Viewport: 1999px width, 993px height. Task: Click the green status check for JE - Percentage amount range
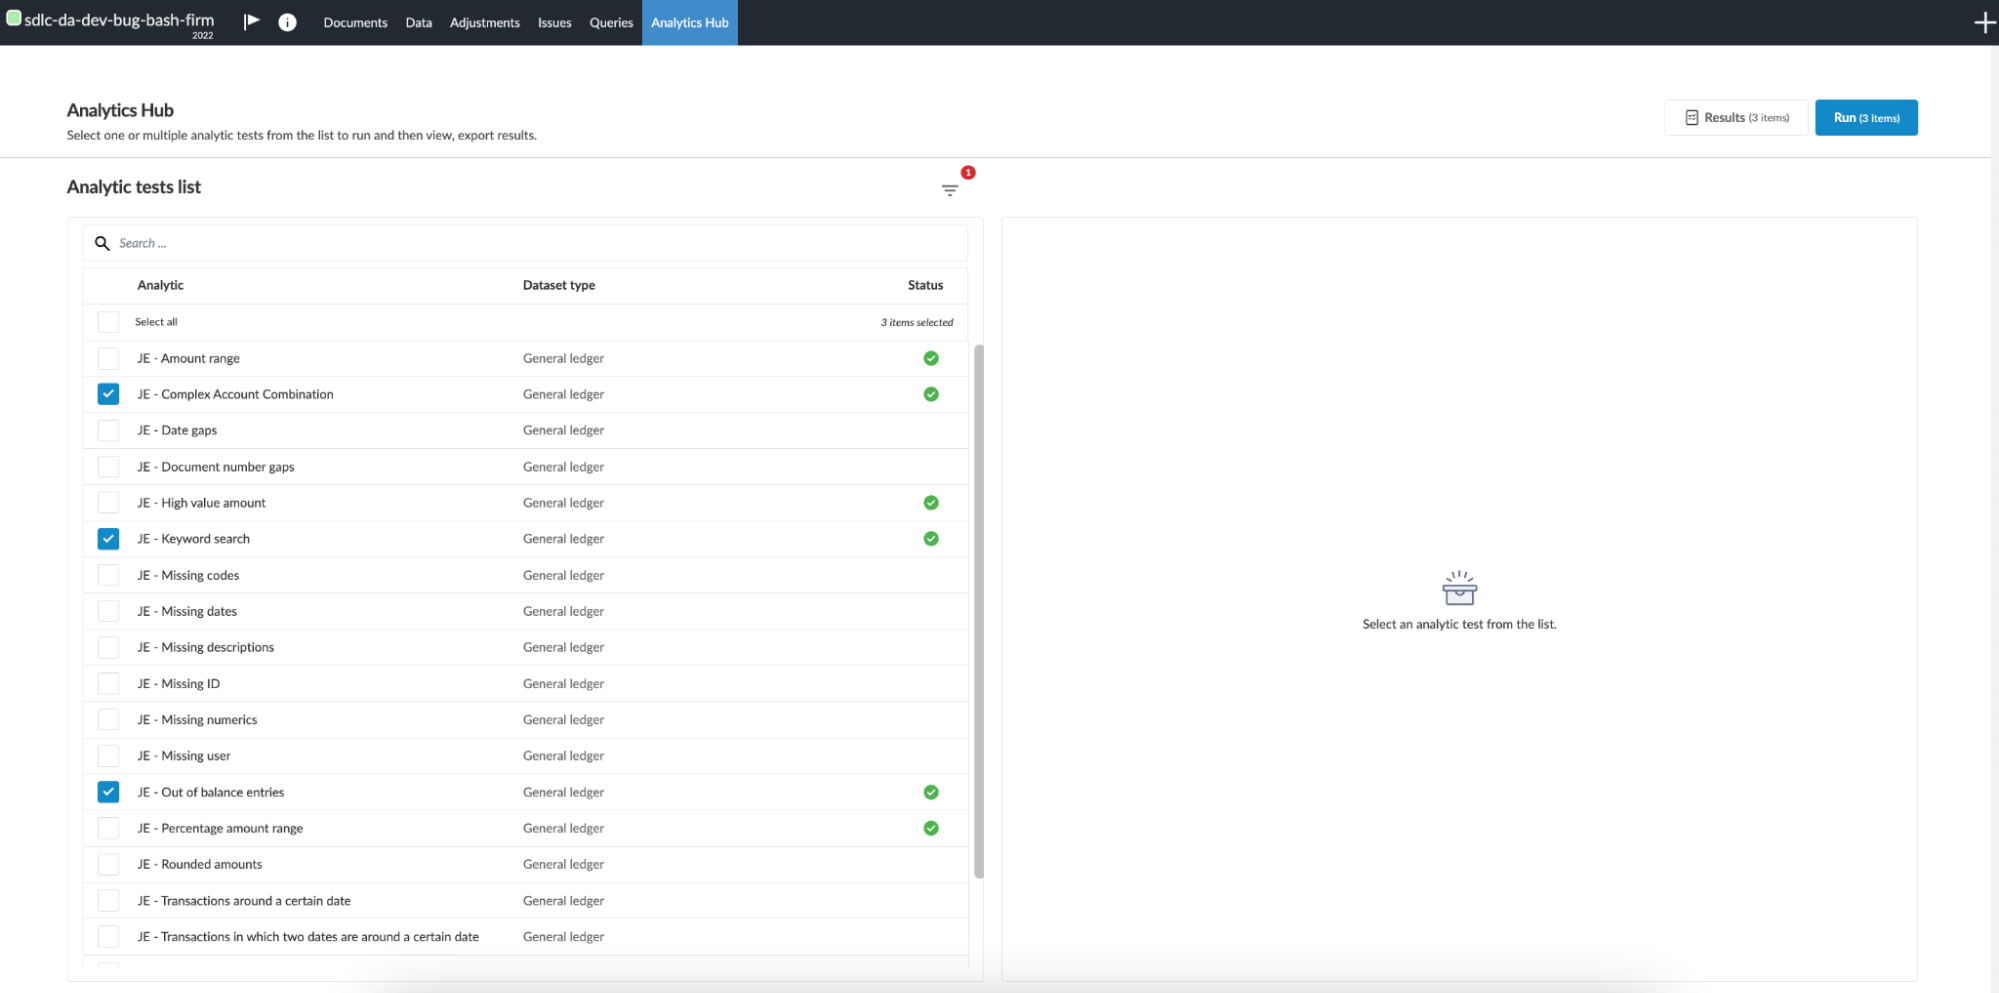931,828
